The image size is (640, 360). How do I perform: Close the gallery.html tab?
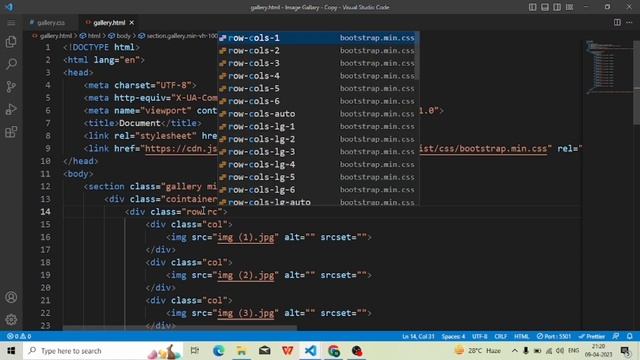tap(132, 23)
